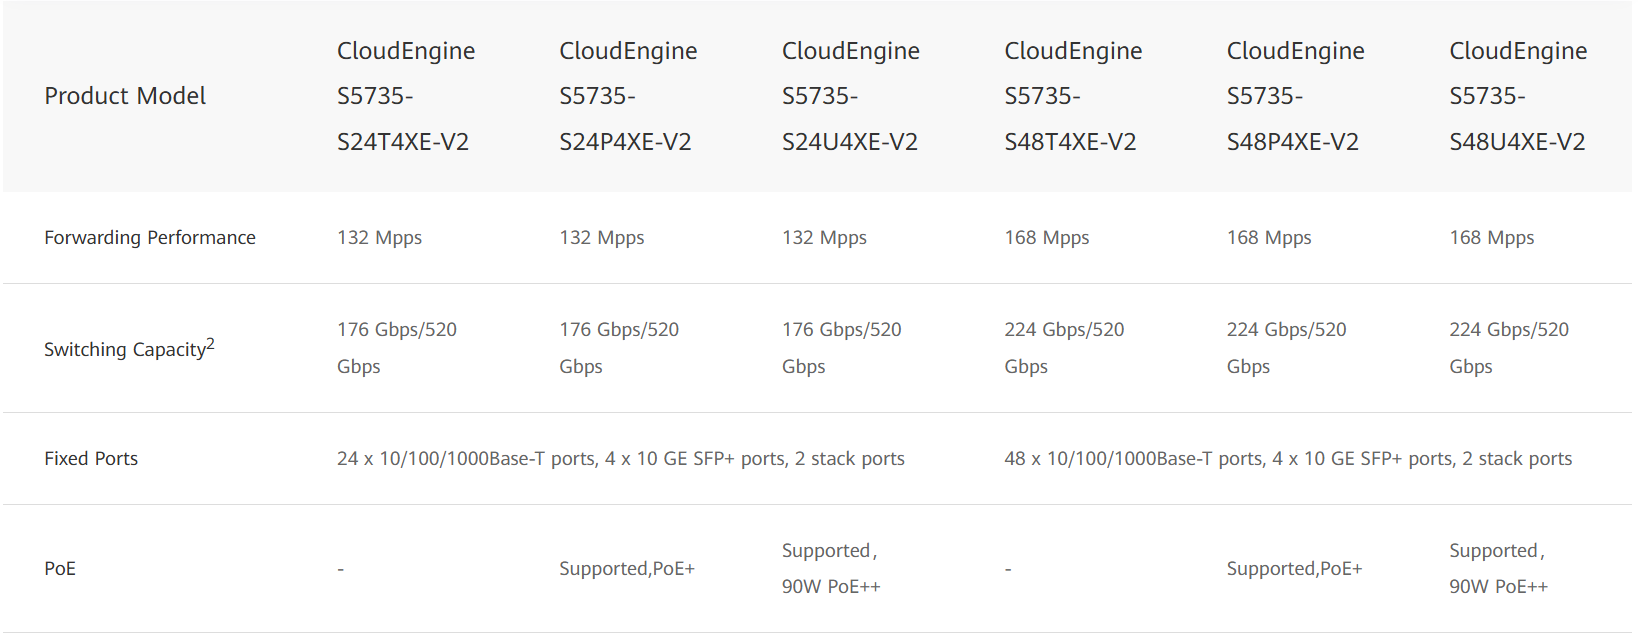Click Supported,PoE+ in the S5735-S24P4XE-V2 column

pyautogui.click(x=626, y=569)
